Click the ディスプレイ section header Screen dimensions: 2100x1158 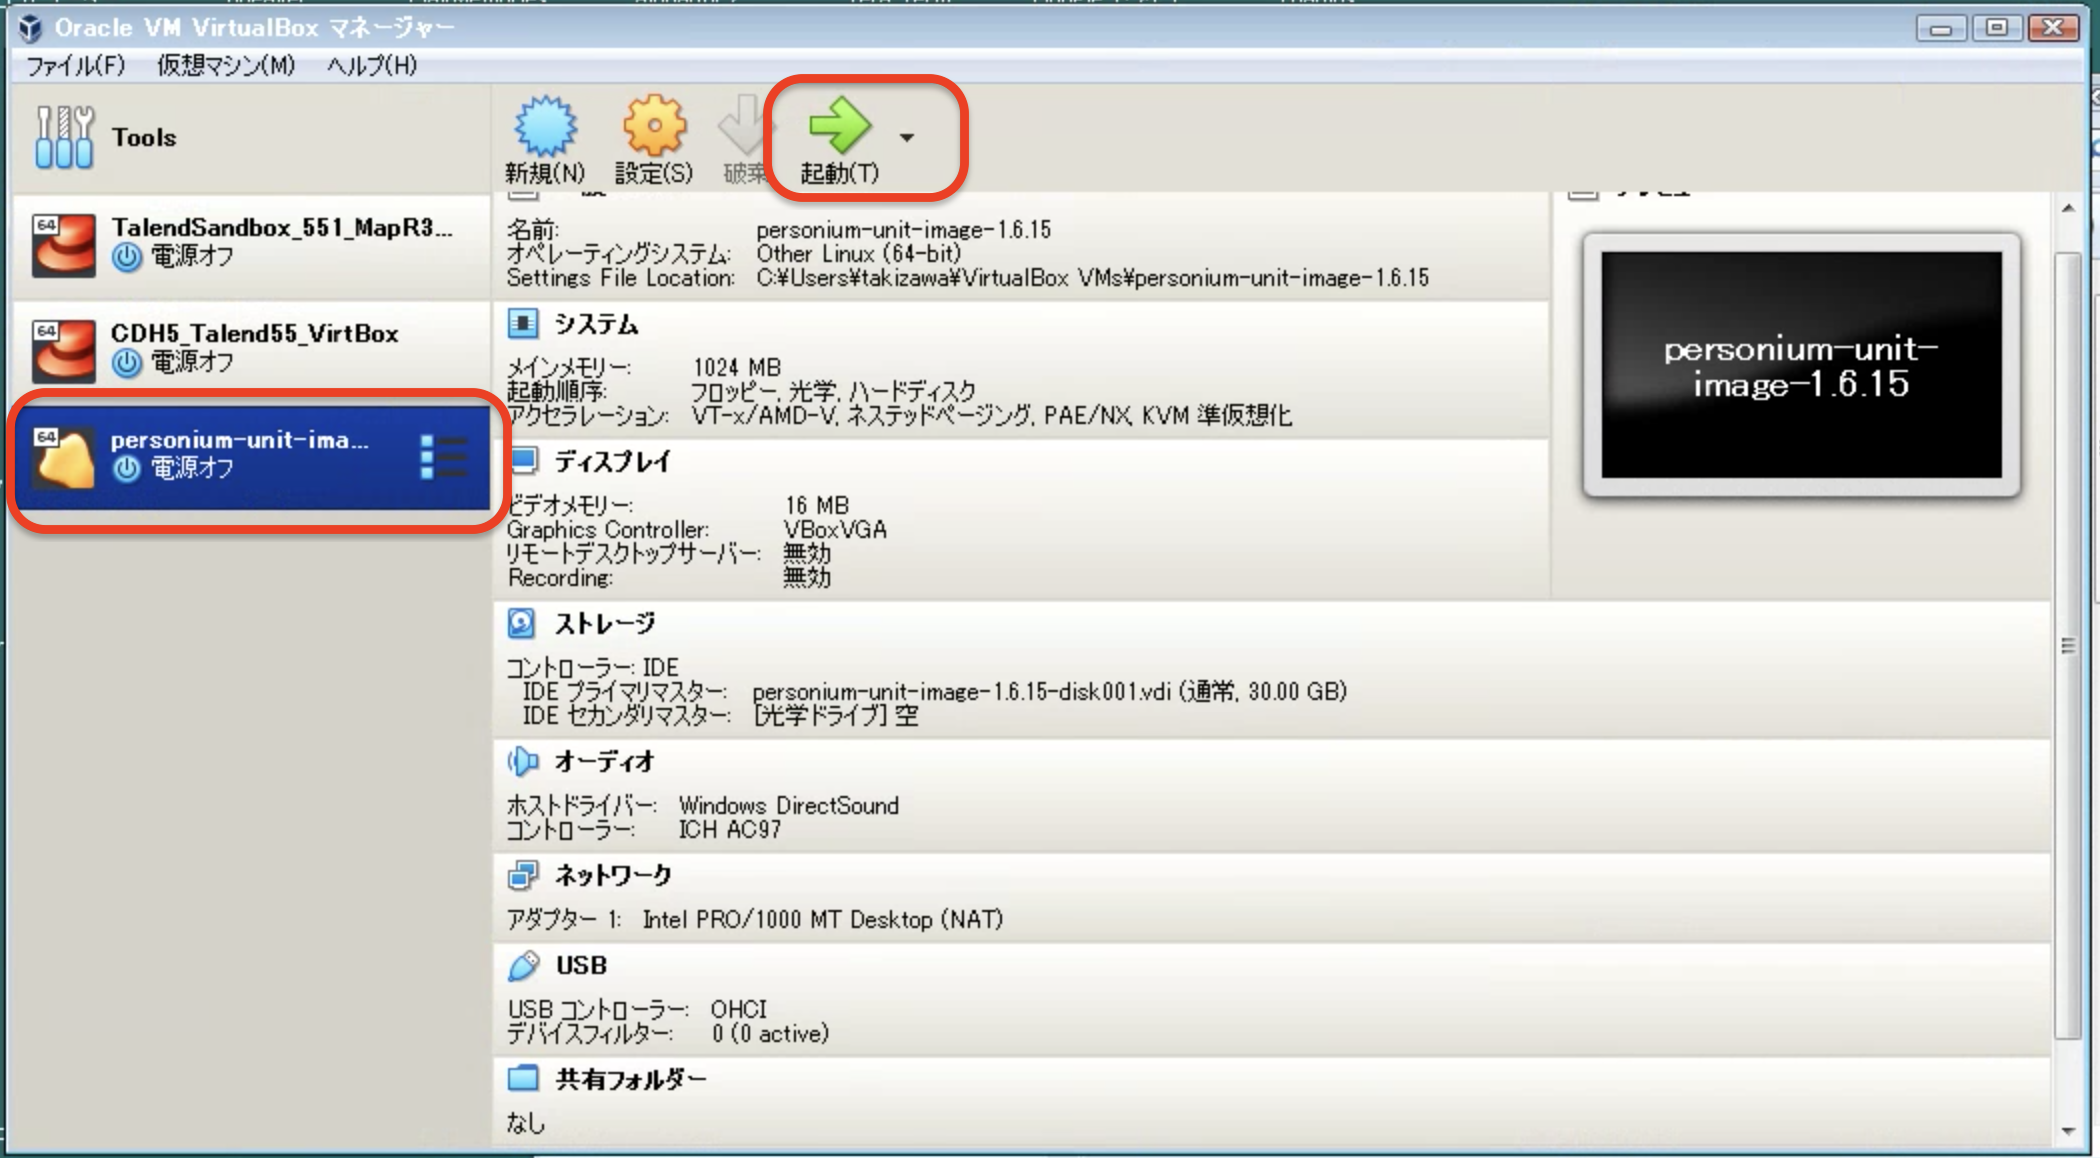click(612, 461)
